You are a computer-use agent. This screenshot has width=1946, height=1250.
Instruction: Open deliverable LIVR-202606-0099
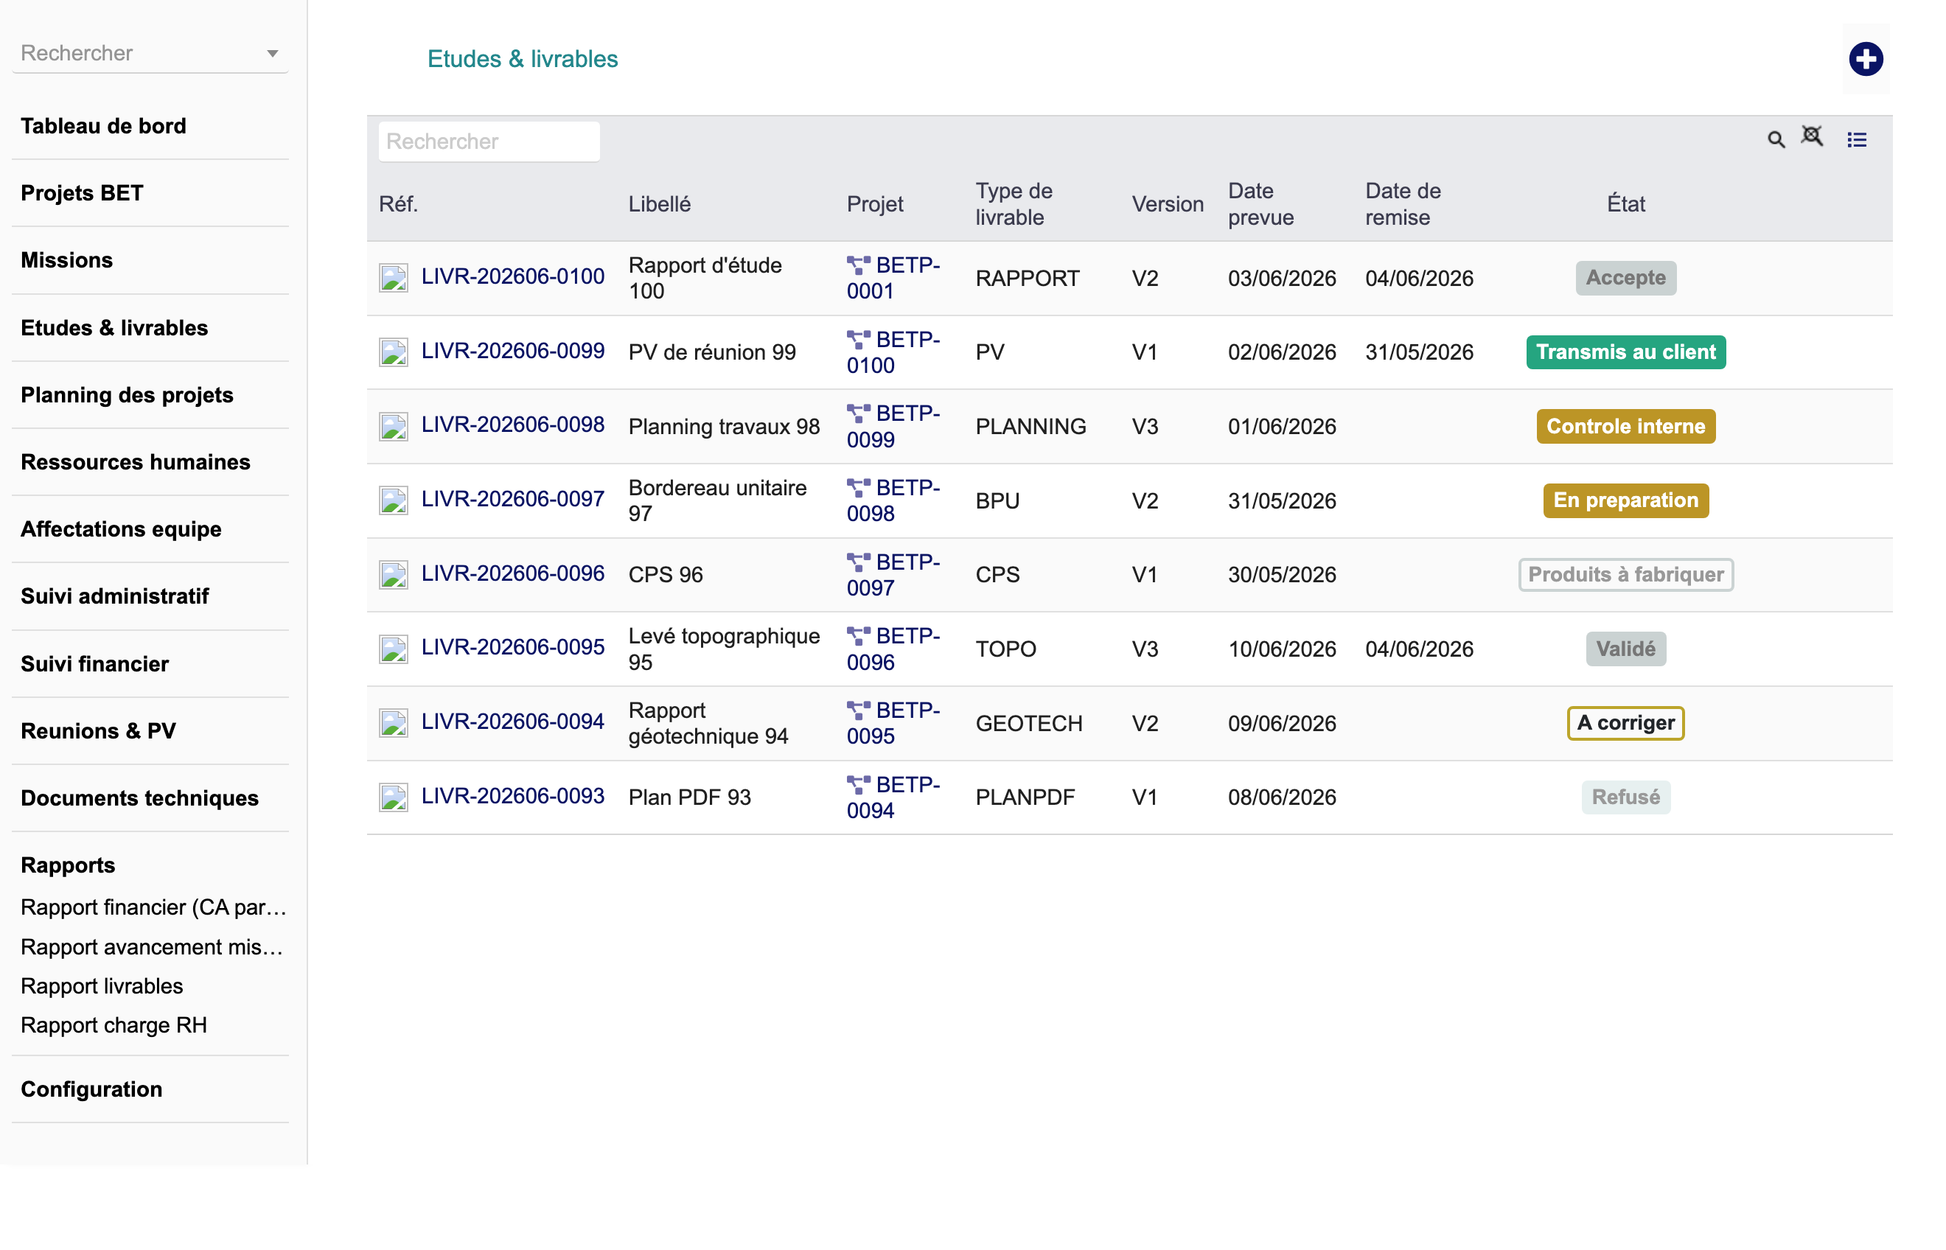[513, 351]
